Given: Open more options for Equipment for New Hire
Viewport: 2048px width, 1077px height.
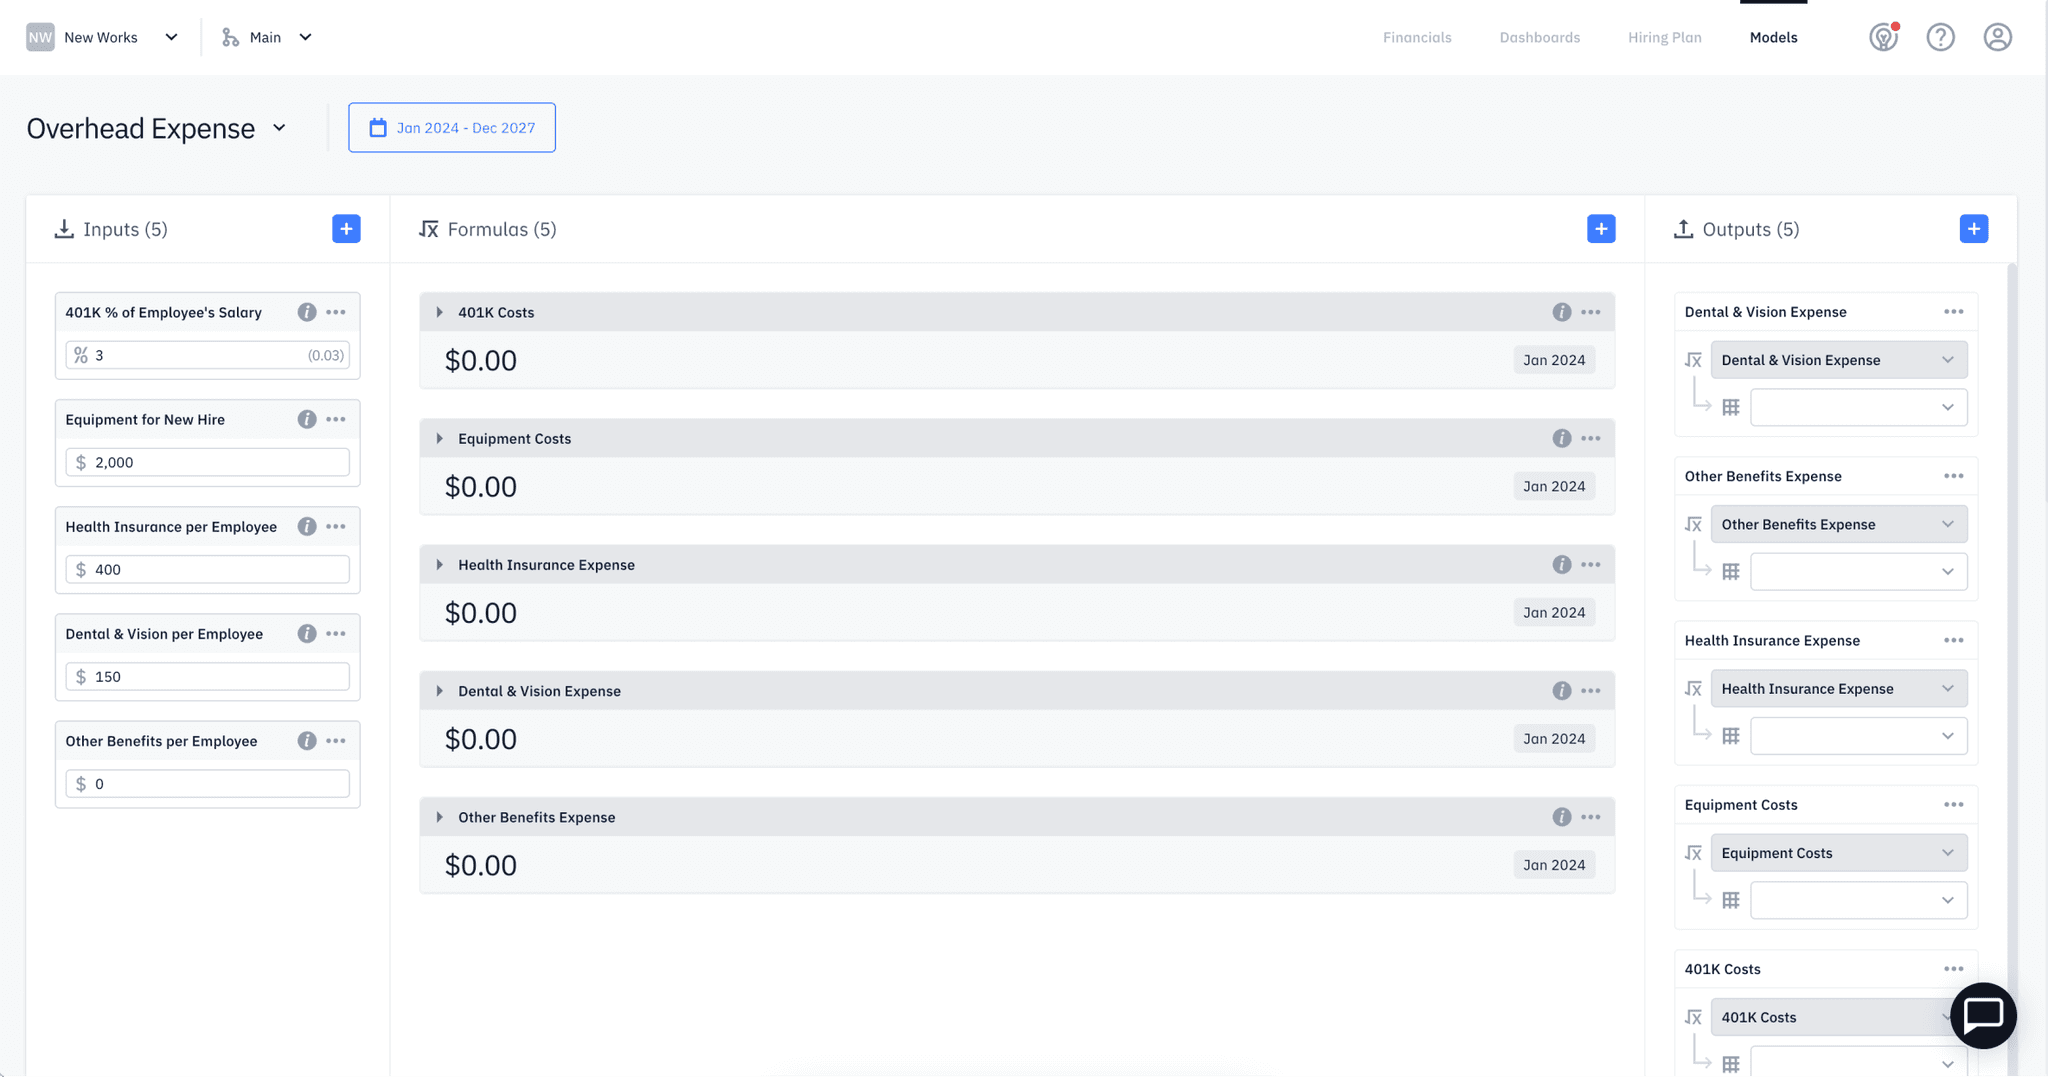Looking at the screenshot, I should [336, 419].
